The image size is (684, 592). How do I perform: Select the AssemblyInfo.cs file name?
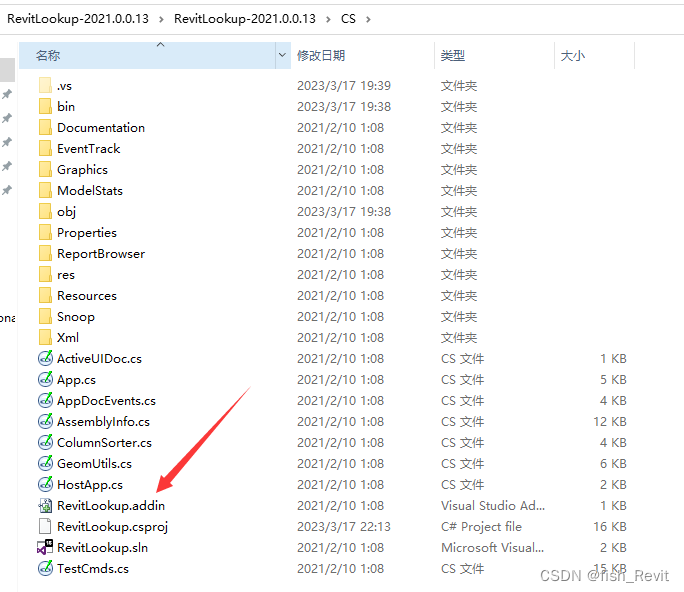[103, 421]
